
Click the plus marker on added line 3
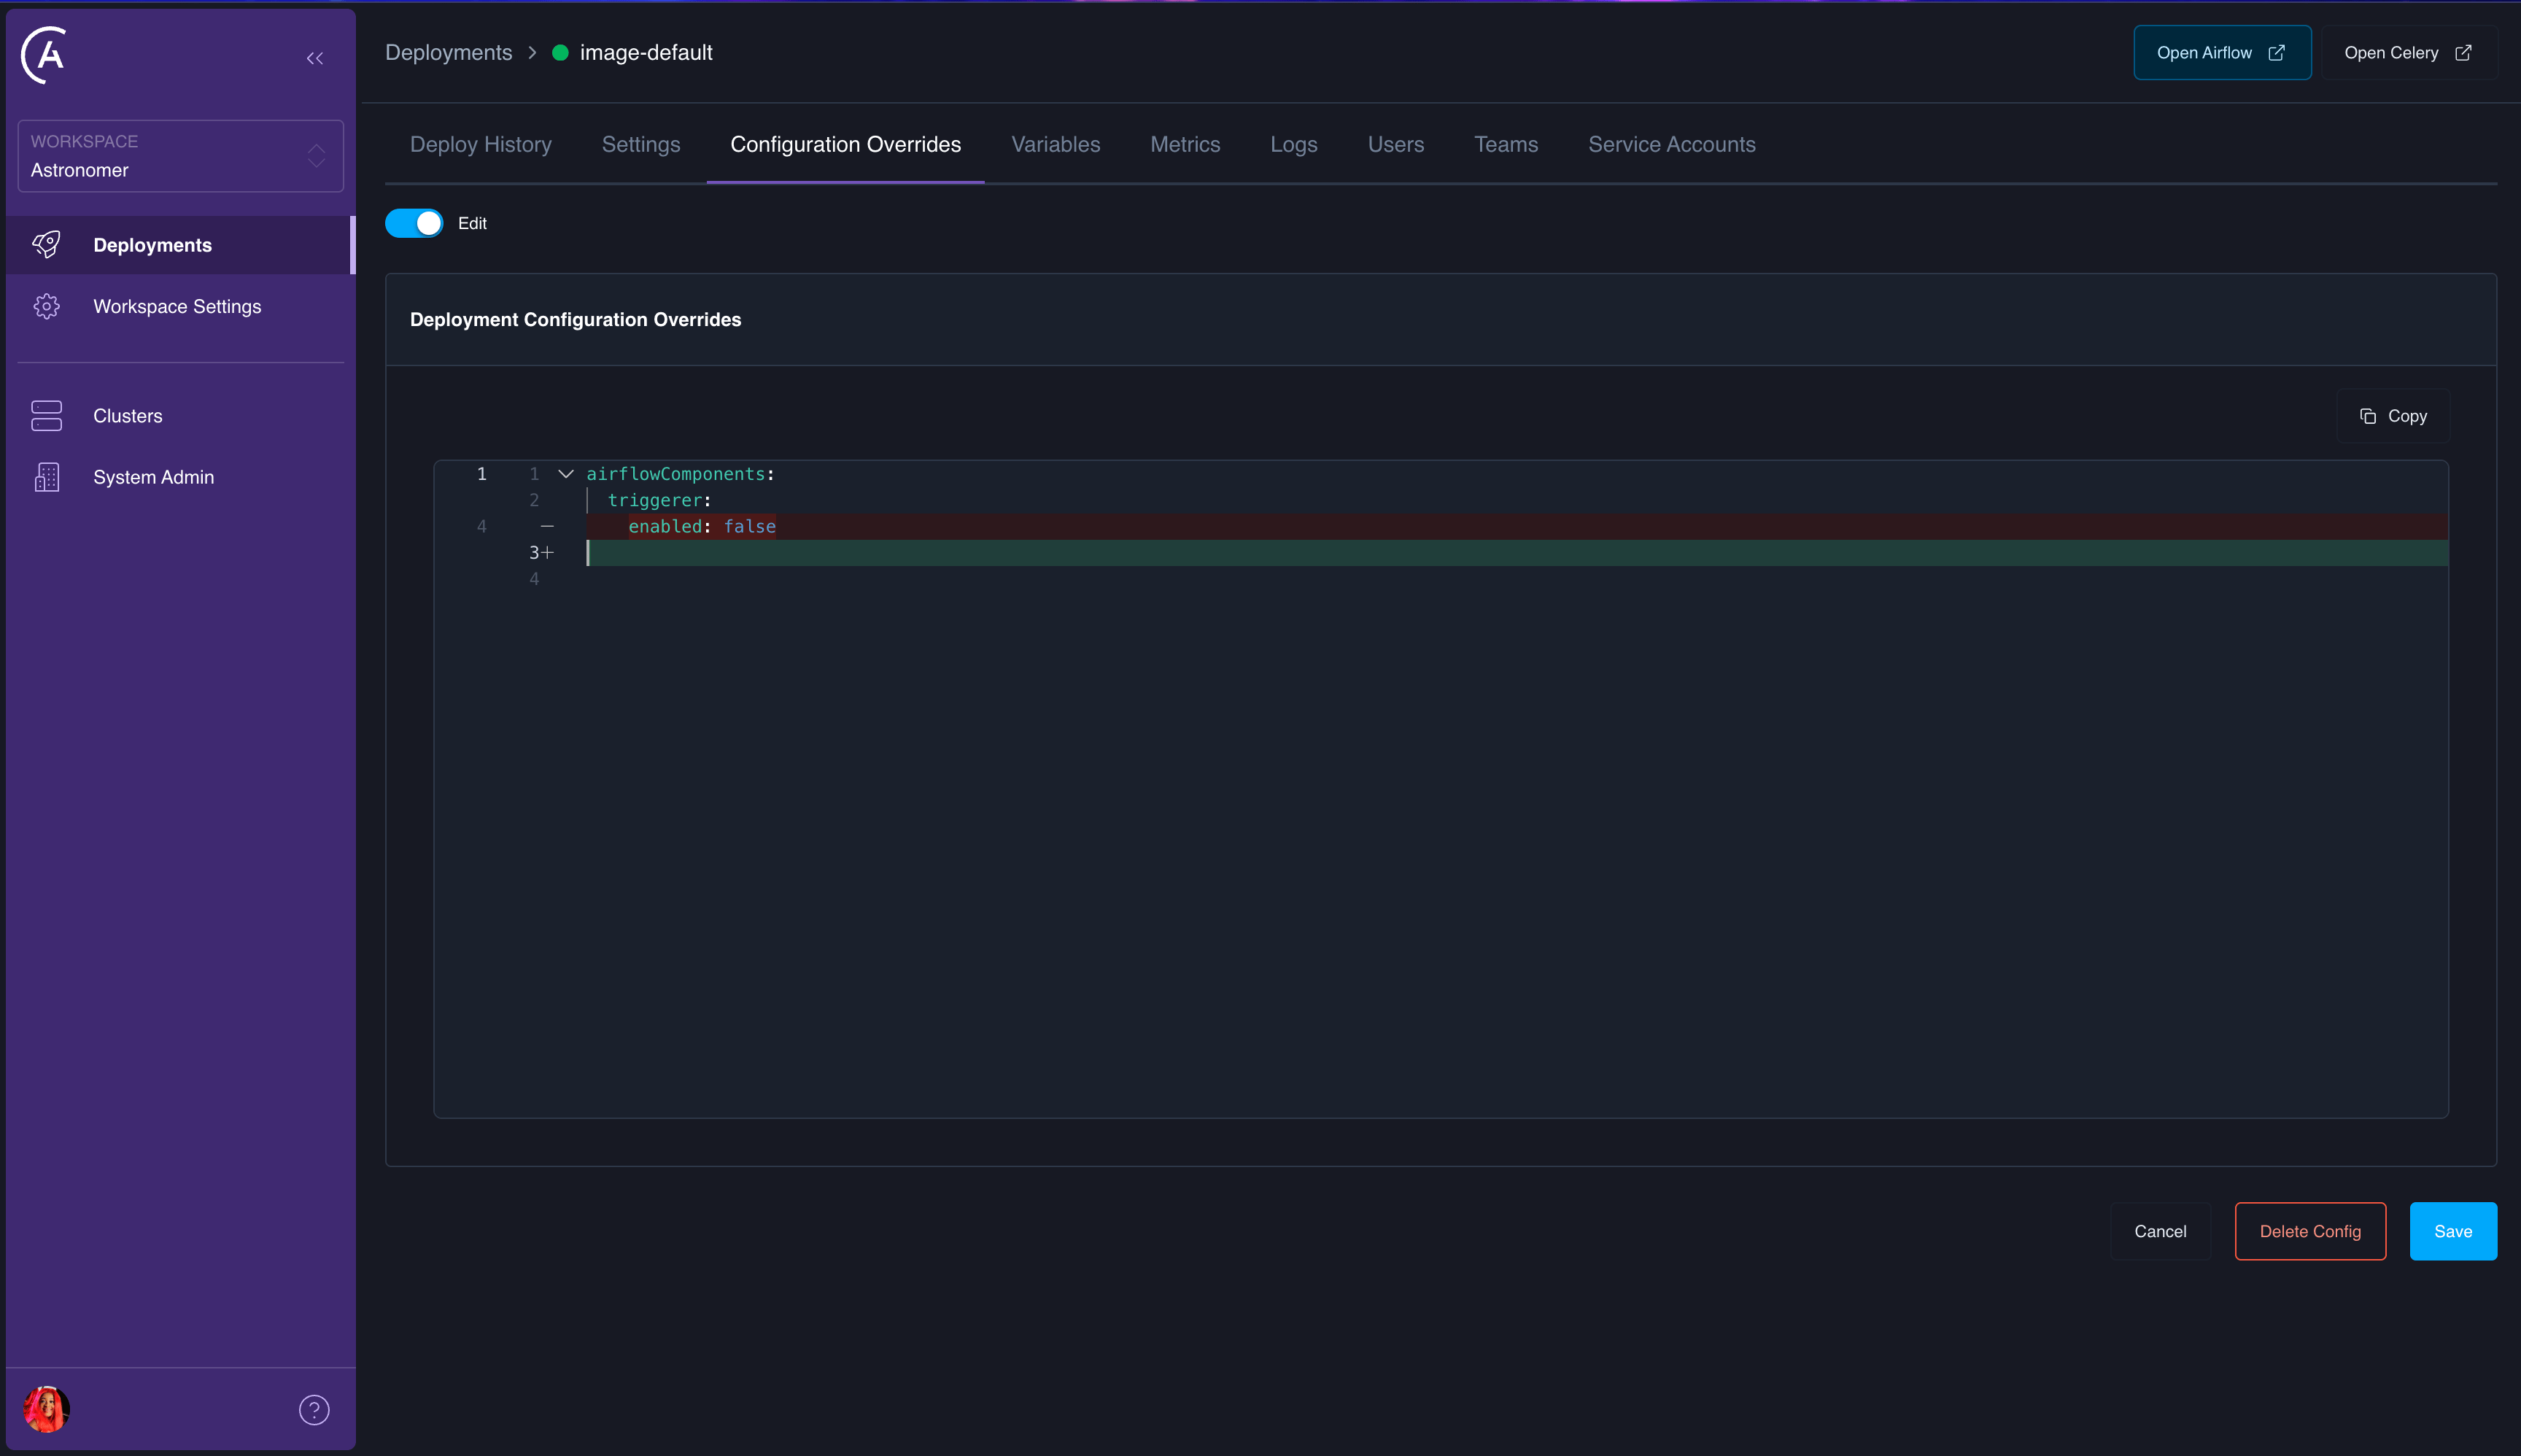coord(547,553)
